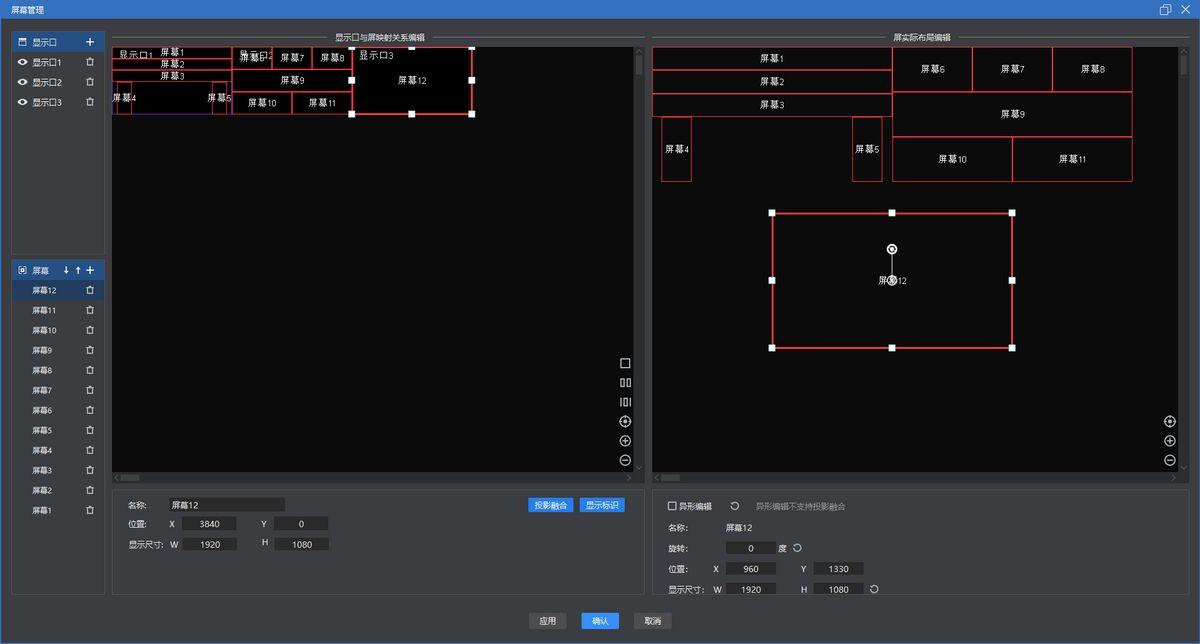Delete 屏幕1 using its trash icon
This screenshot has width=1200, height=644.
90,510
